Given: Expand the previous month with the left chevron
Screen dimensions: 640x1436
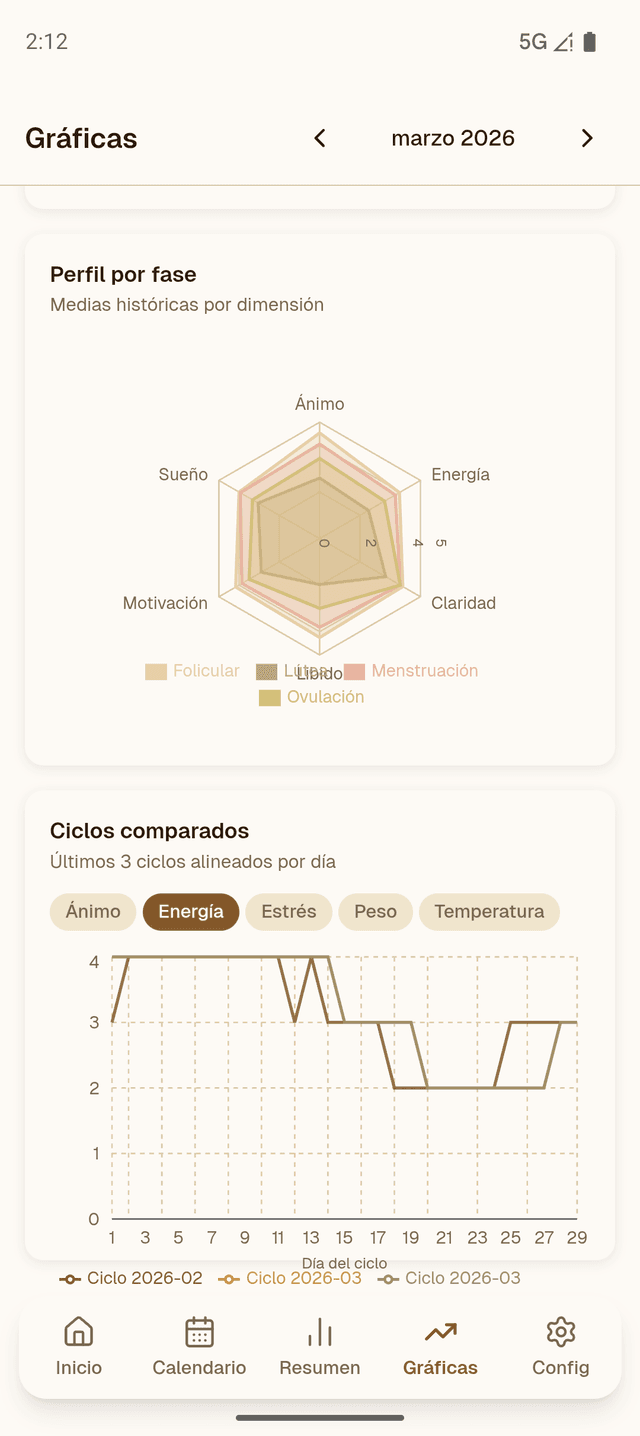Looking at the screenshot, I should (319, 138).
